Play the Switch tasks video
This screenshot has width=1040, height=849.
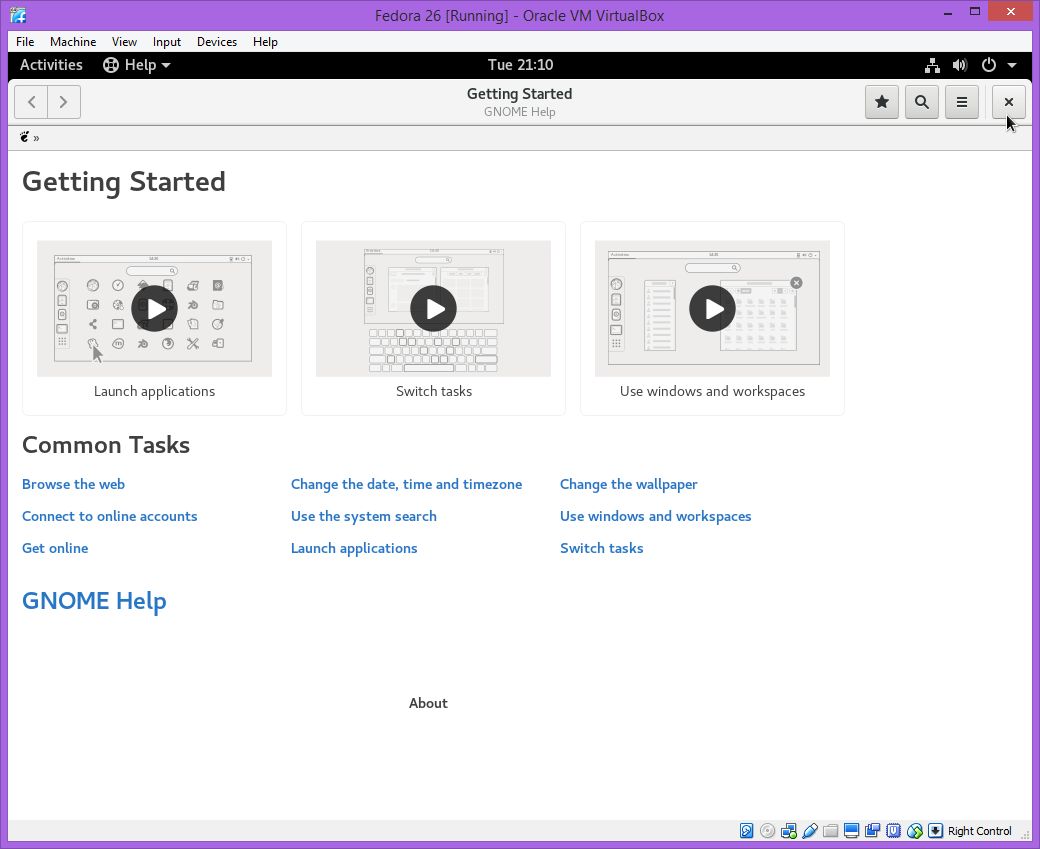[433, 308]
